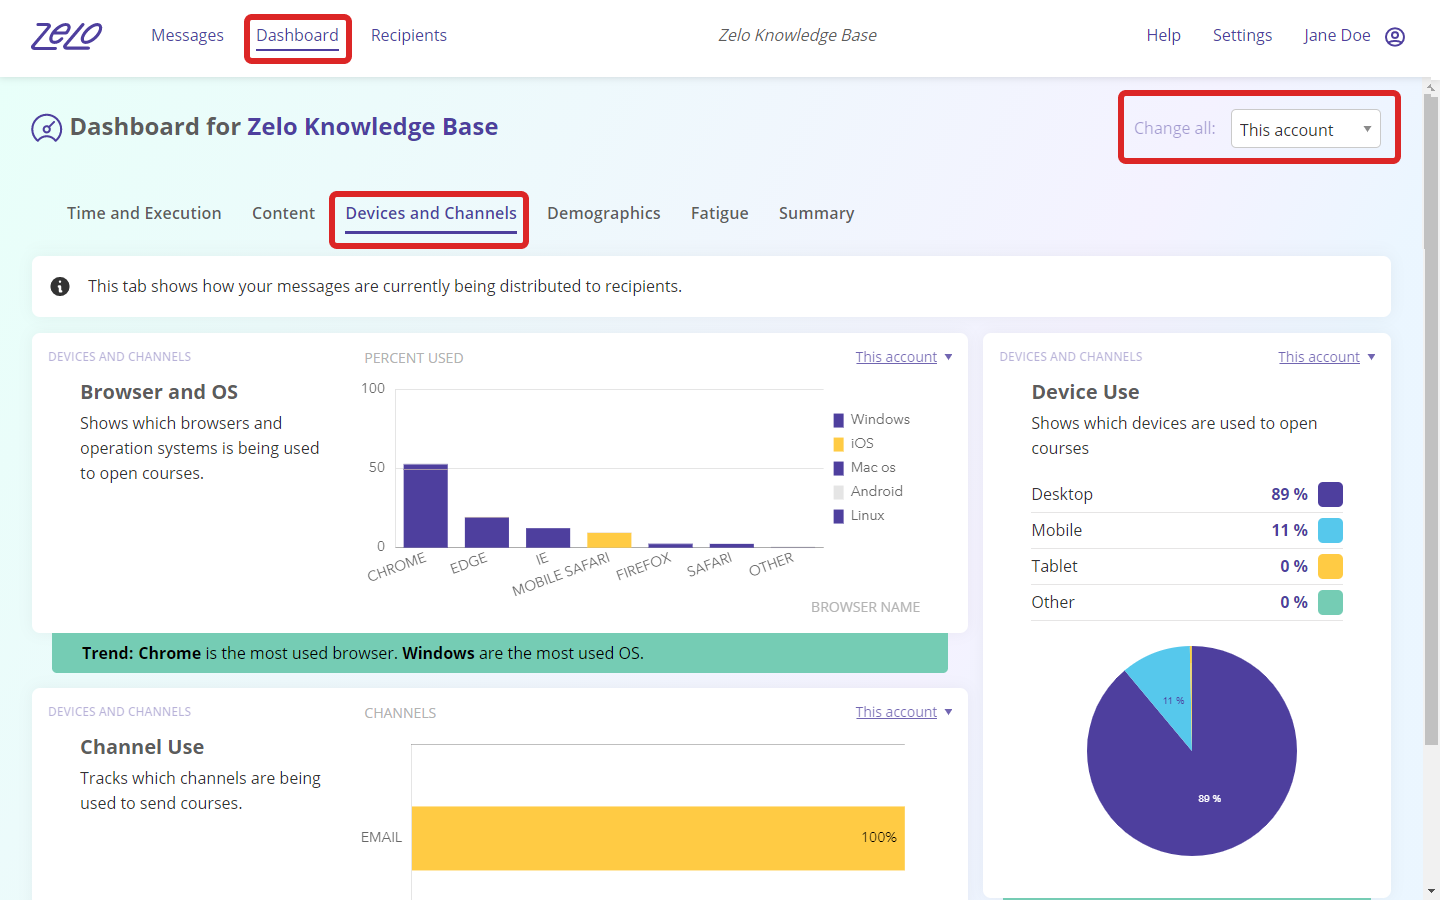Click the scrollbar down arrow
Viewport: 1440px width, 900px height.
(1431, 890)
